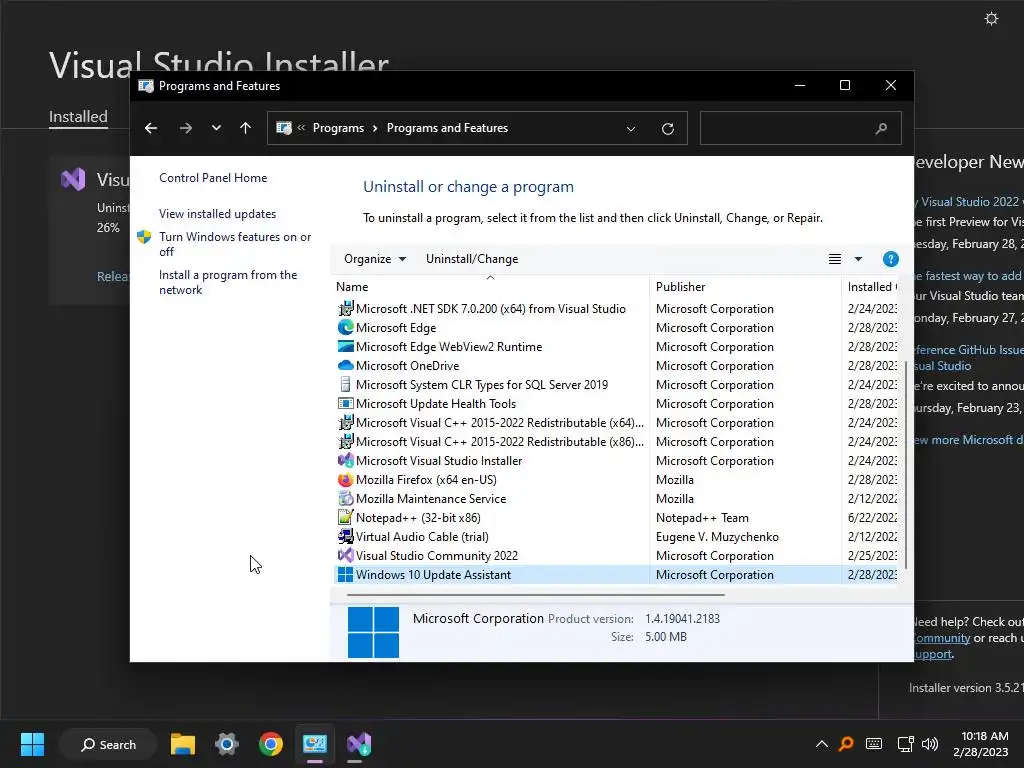The width and height of the screenshot is (1024, 768).
Task: Sort list by Publisher column
Action: click(x=745, y=286)
